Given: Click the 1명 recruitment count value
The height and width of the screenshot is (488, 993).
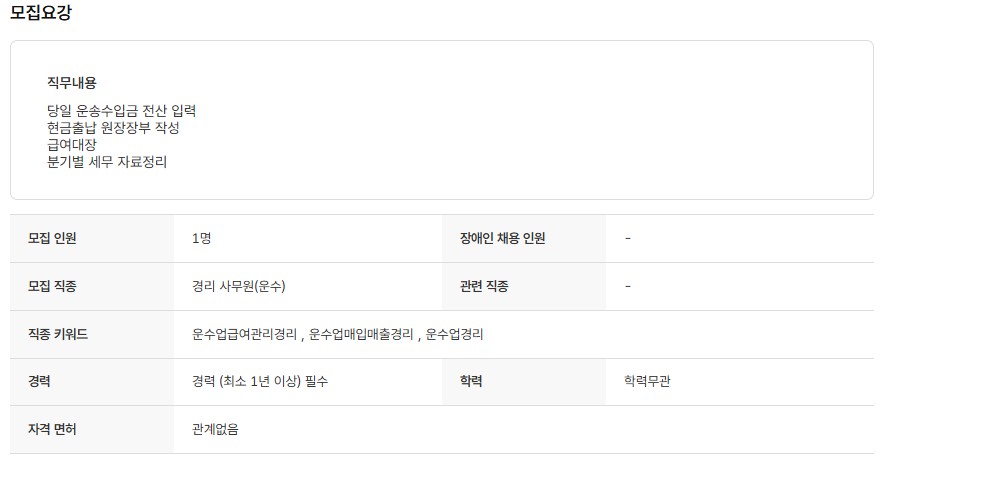Looking at the screenshot, I should [x=201, y=238].
